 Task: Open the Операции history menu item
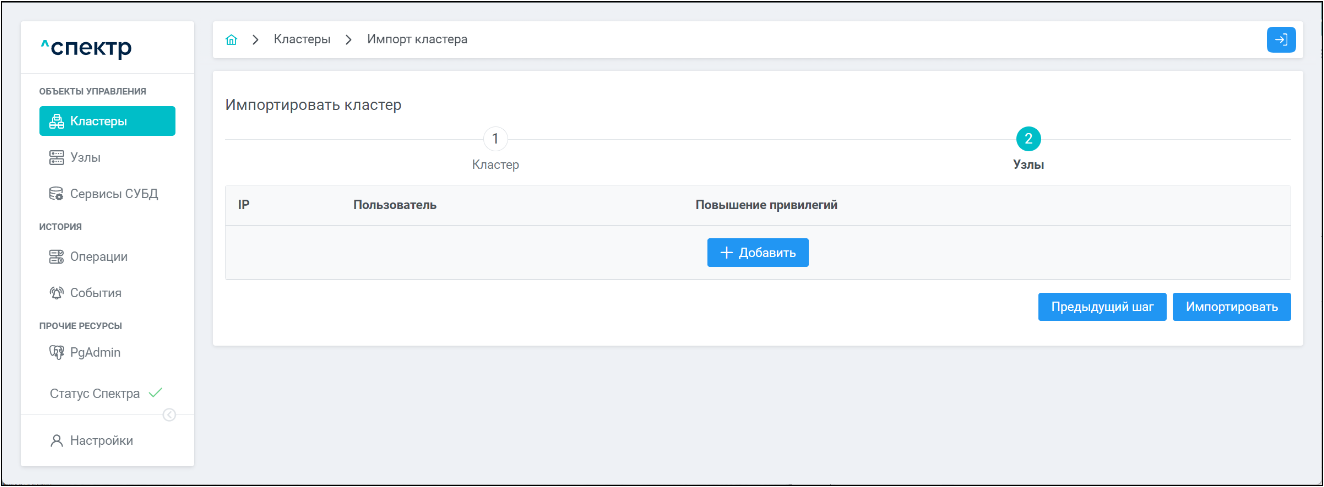[x=99, y=257]
